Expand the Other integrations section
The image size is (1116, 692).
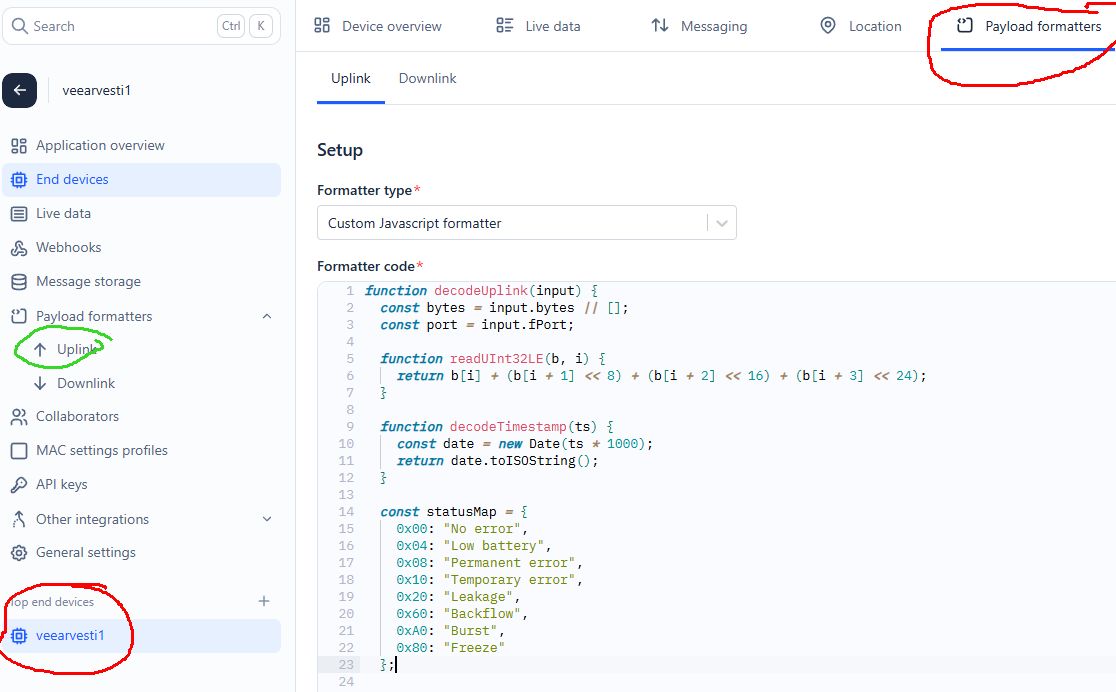[266, 519]
